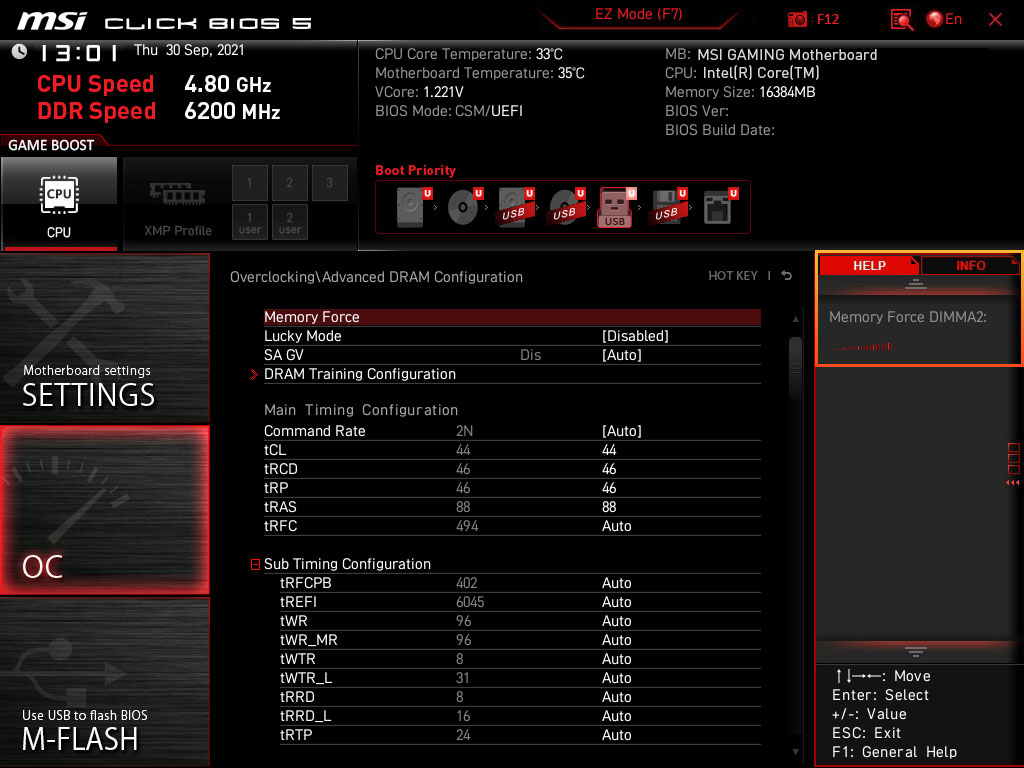
Task: Switch to EZ Mode (F7)
Action: coord(639,14)
